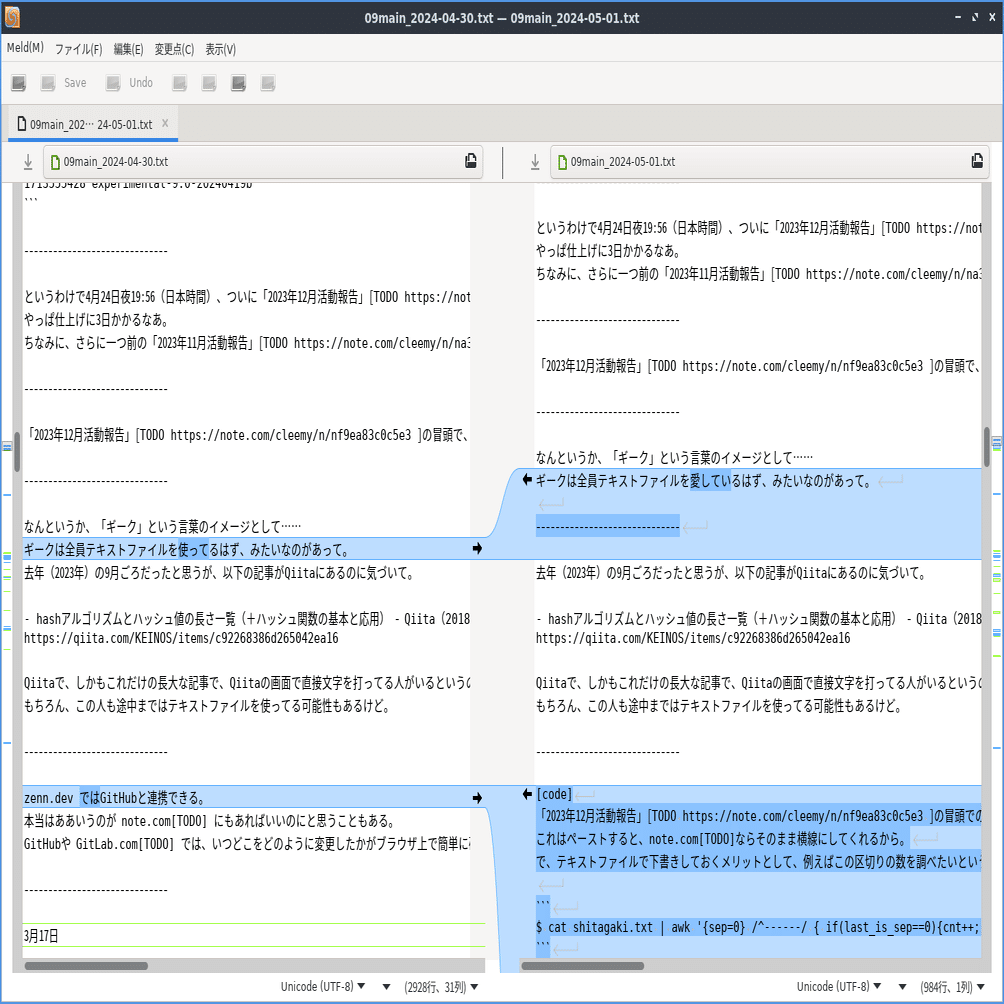
Task: Click right pane highlighted dashed separator line
Action: pyautogui.click(x=608, y=526)
